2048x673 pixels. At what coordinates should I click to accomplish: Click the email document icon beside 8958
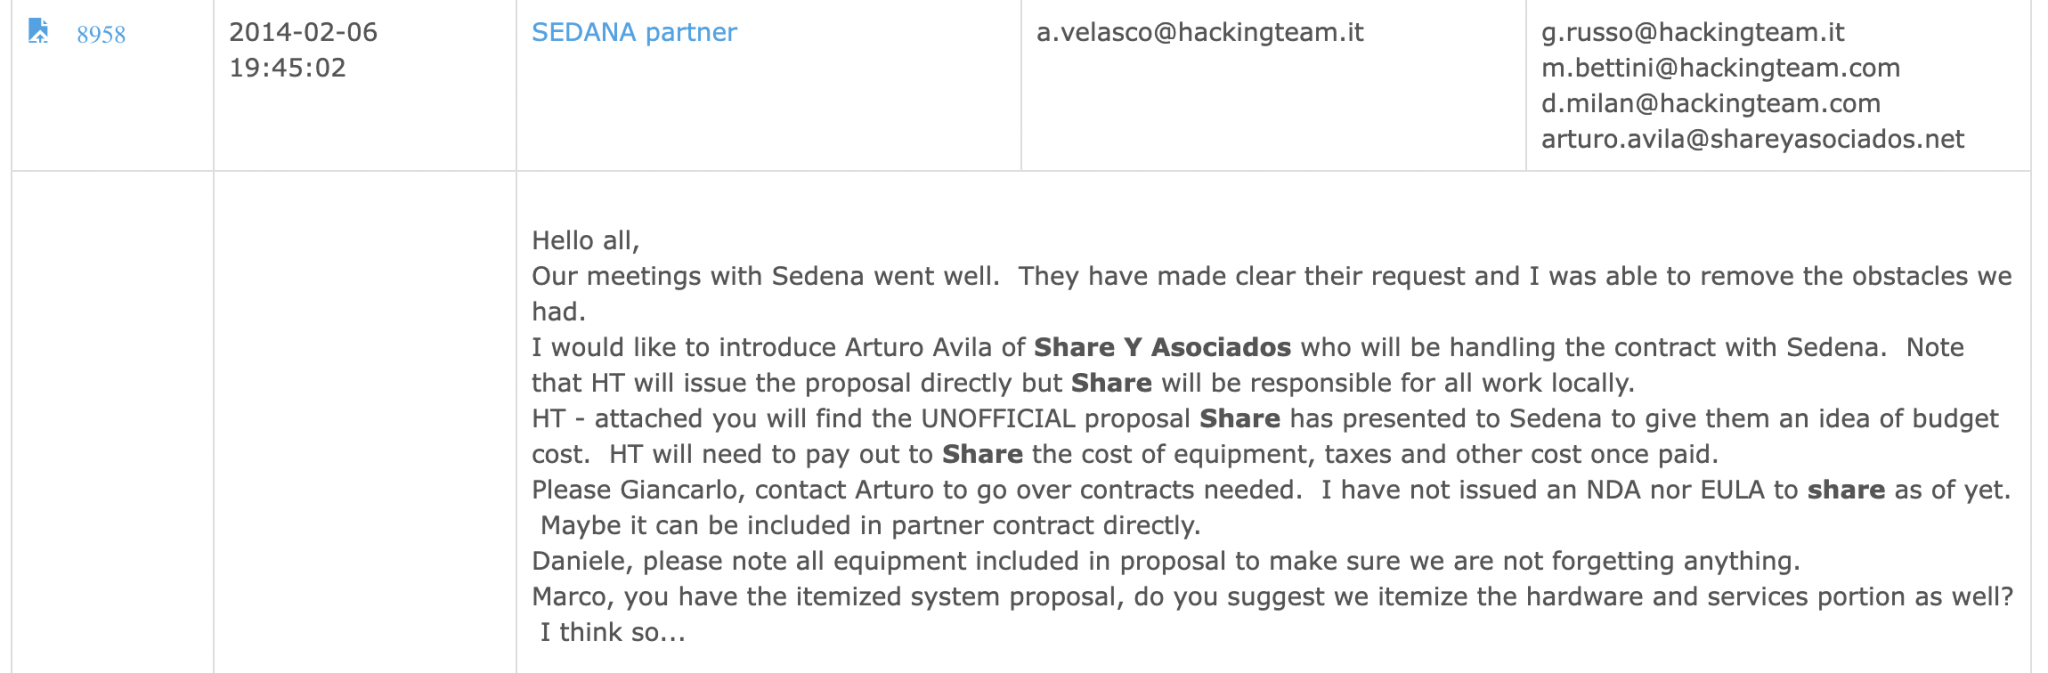[38, 31]
